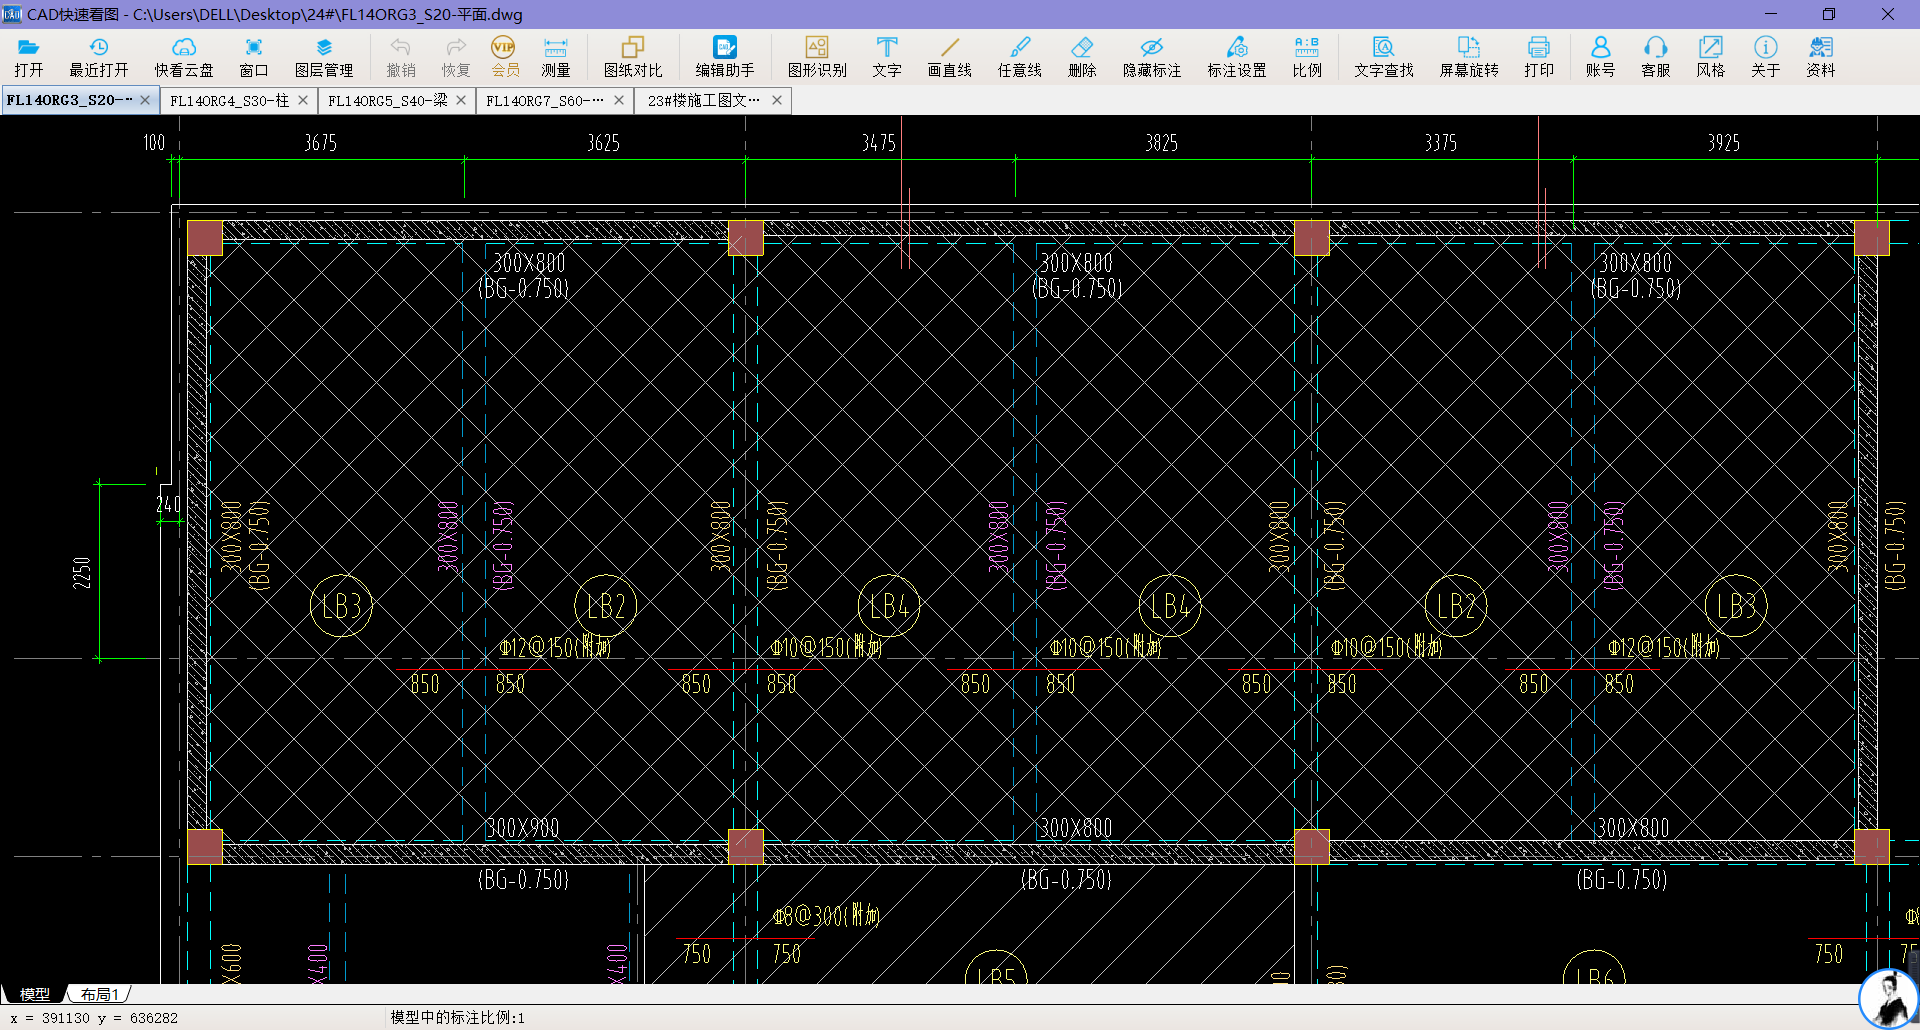This screenshot has width=1920, height=1030.
Task: Open 图纸对比 drawing compare
Action: (x=633, y=57)
